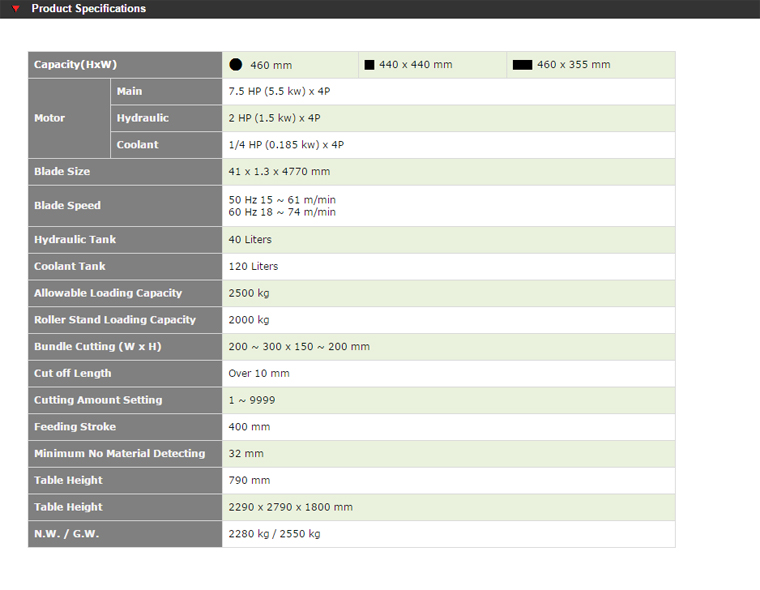
Task: Click the '460 mm' round capacity value
Action: (271, 65)
